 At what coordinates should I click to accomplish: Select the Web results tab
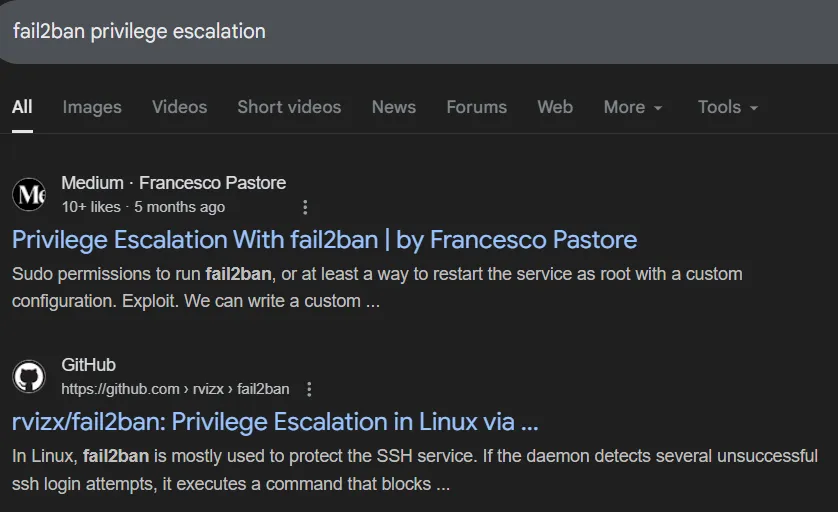coord(555,107)
